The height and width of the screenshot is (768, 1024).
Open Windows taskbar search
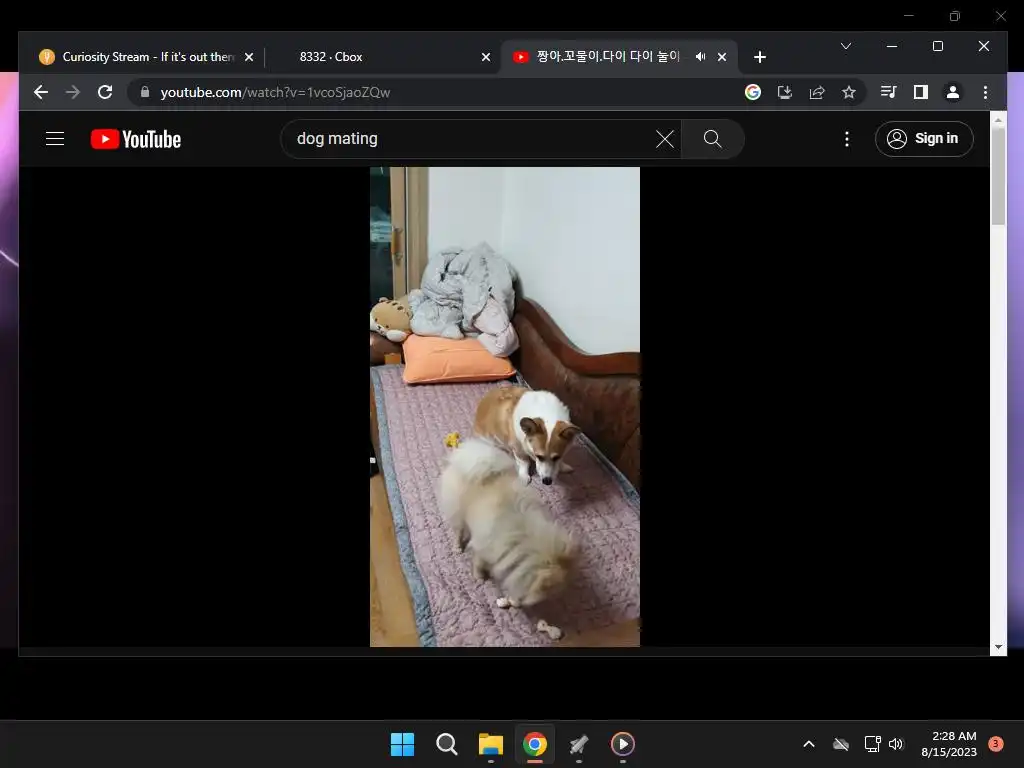[447, 744]
